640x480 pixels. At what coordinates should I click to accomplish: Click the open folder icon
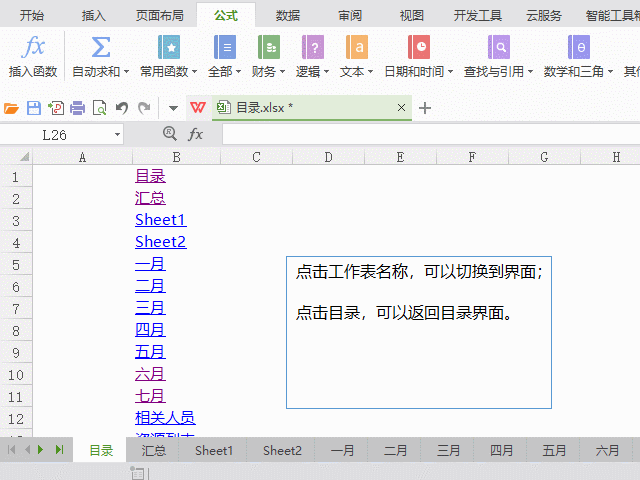click(12, 108)
